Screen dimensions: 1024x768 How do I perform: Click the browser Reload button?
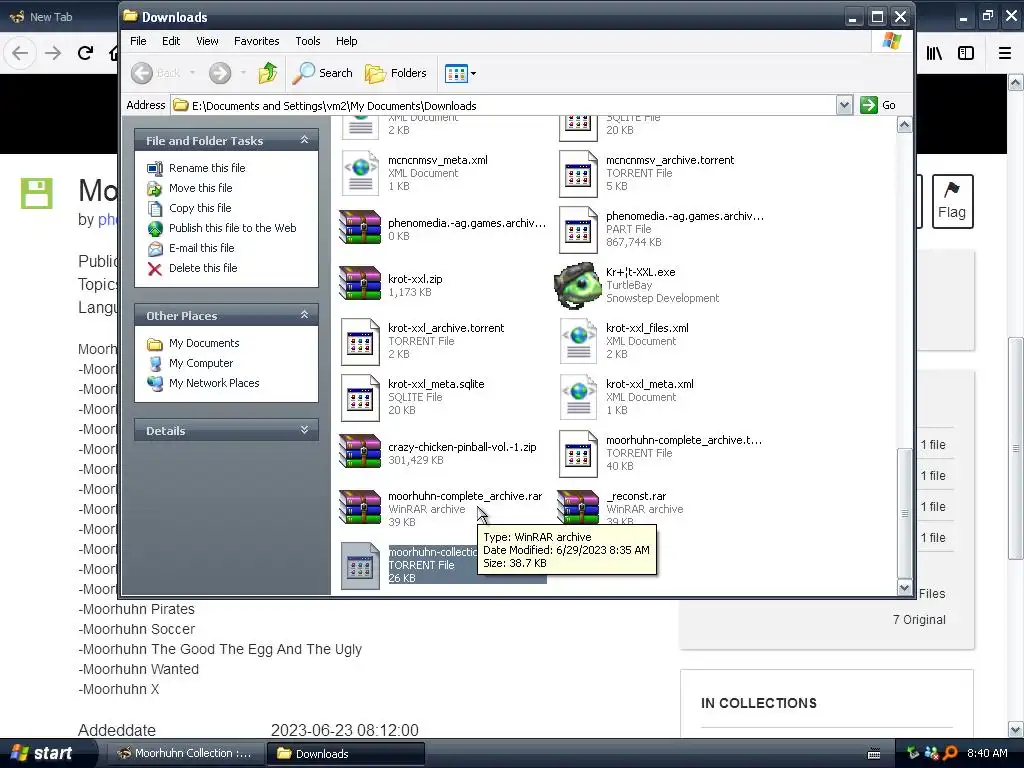coord(85,53)
